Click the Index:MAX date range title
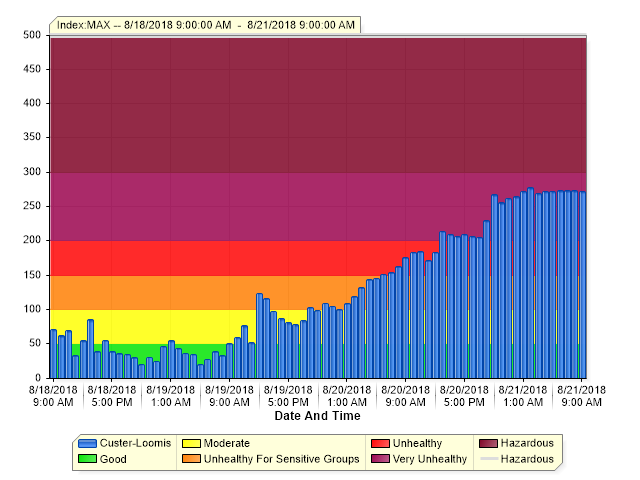The height and width of the screenshot is (480, 640). click(205, 24)
